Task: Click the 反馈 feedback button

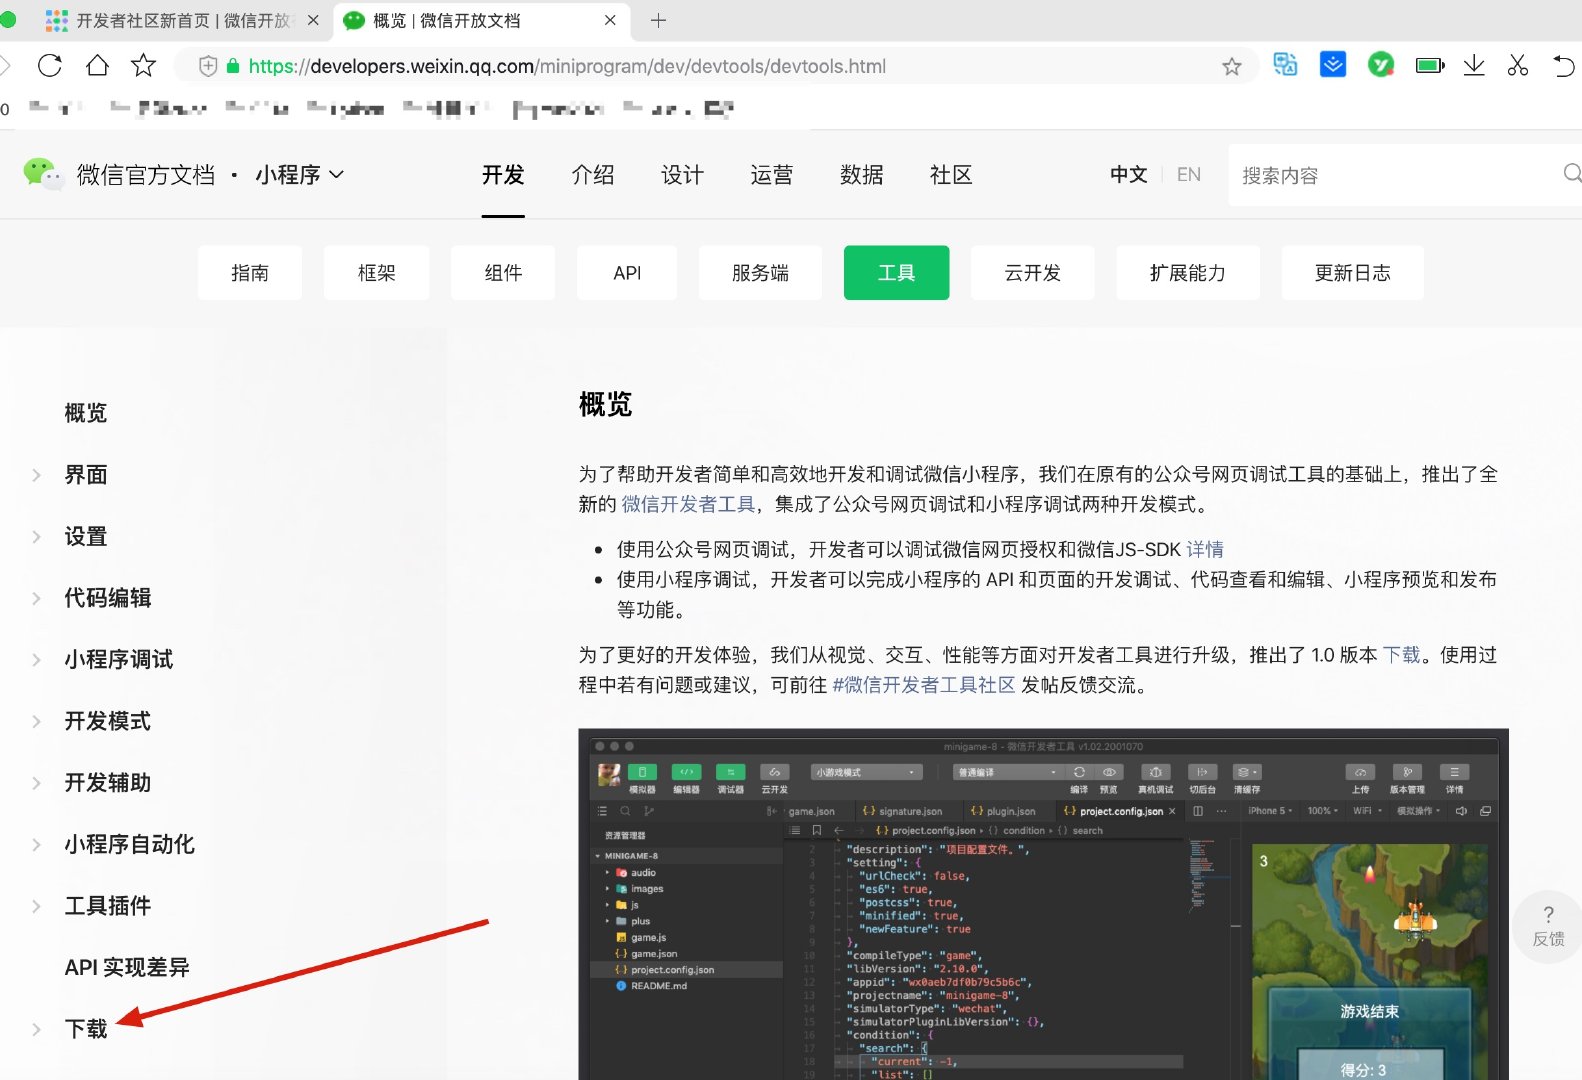Action: click(1548, 927)
